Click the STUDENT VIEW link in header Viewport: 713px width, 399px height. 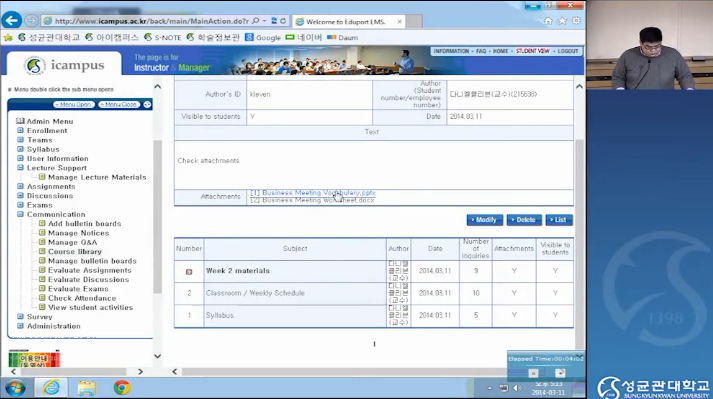tap(532, 51)
